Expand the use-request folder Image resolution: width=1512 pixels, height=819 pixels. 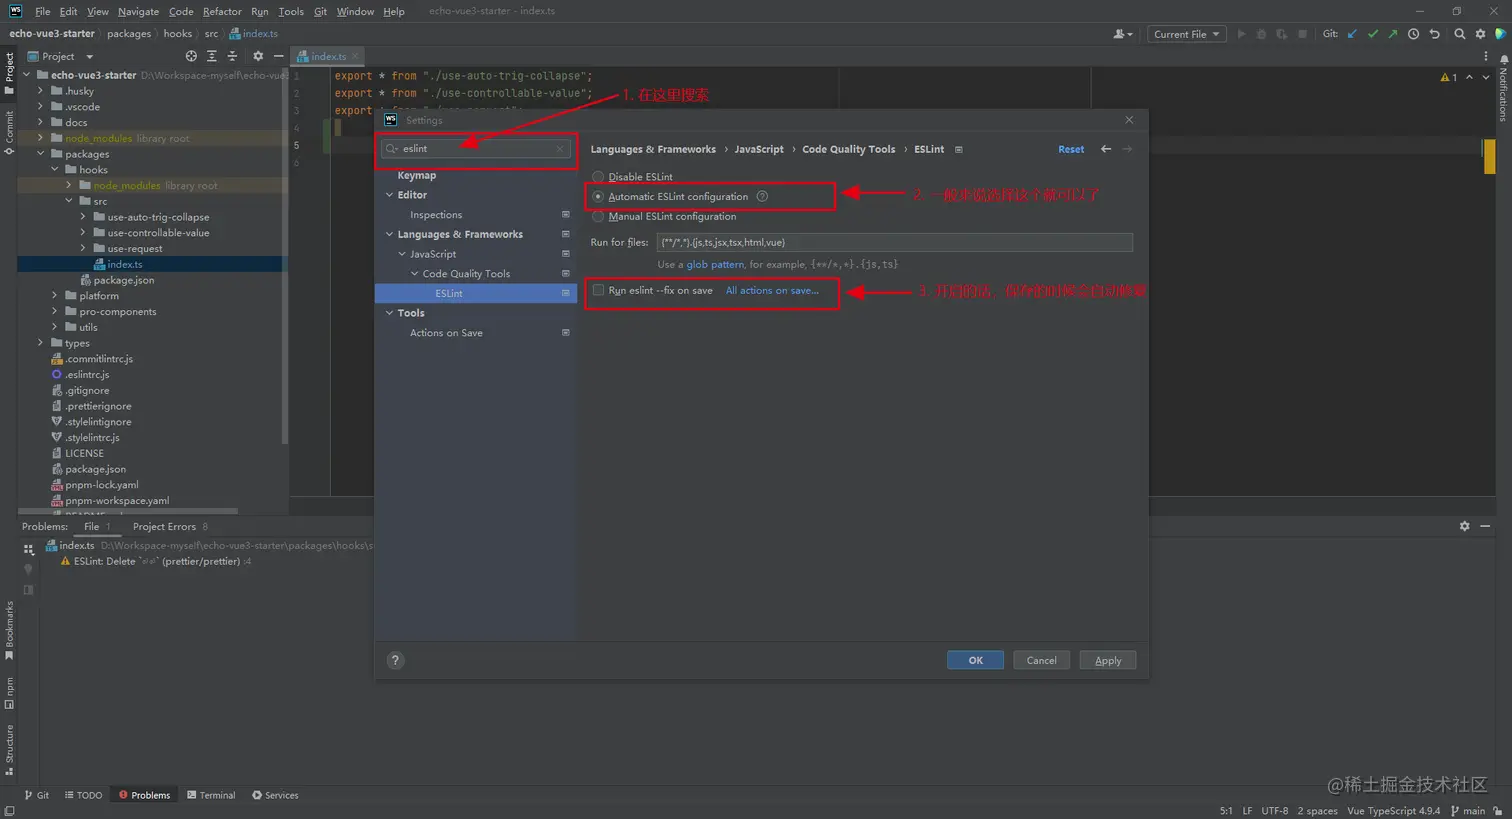[x=83, y=248]
